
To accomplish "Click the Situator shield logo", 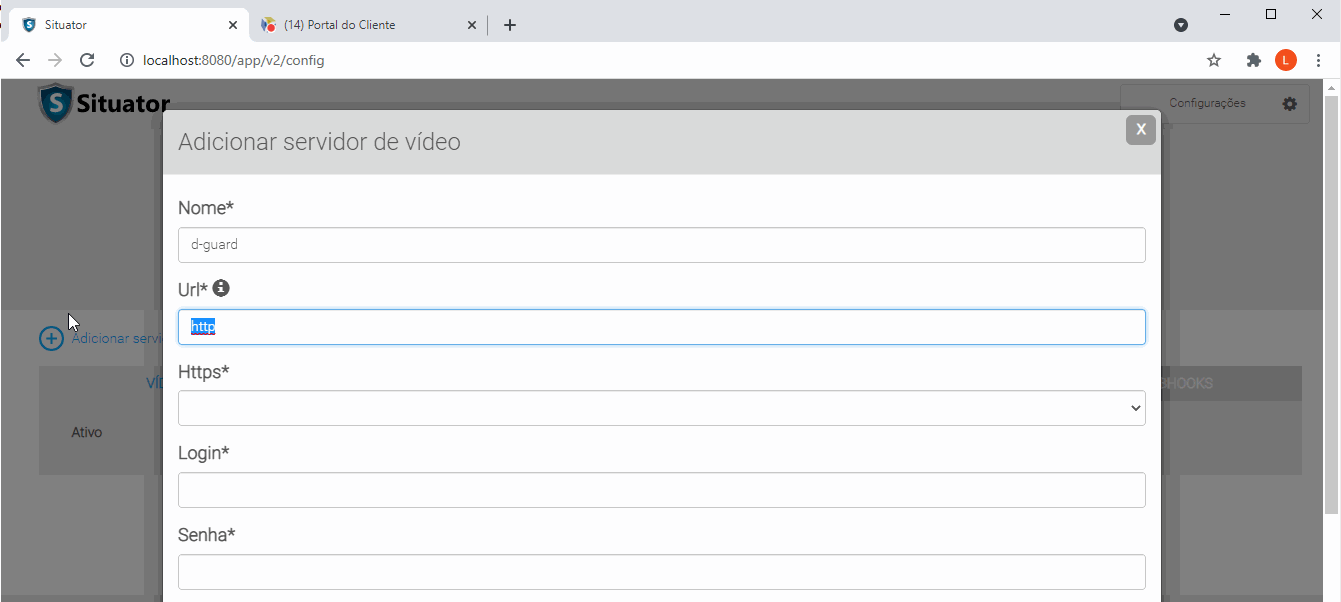I will coord(56,103).
